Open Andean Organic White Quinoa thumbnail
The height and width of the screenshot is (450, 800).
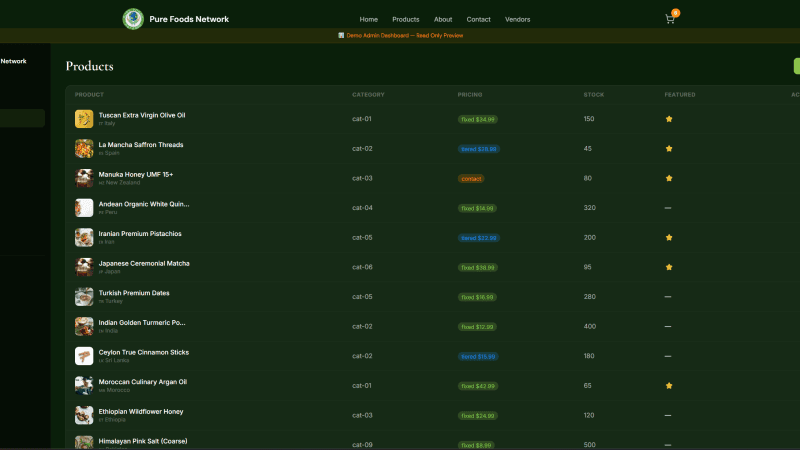(84, 208)
